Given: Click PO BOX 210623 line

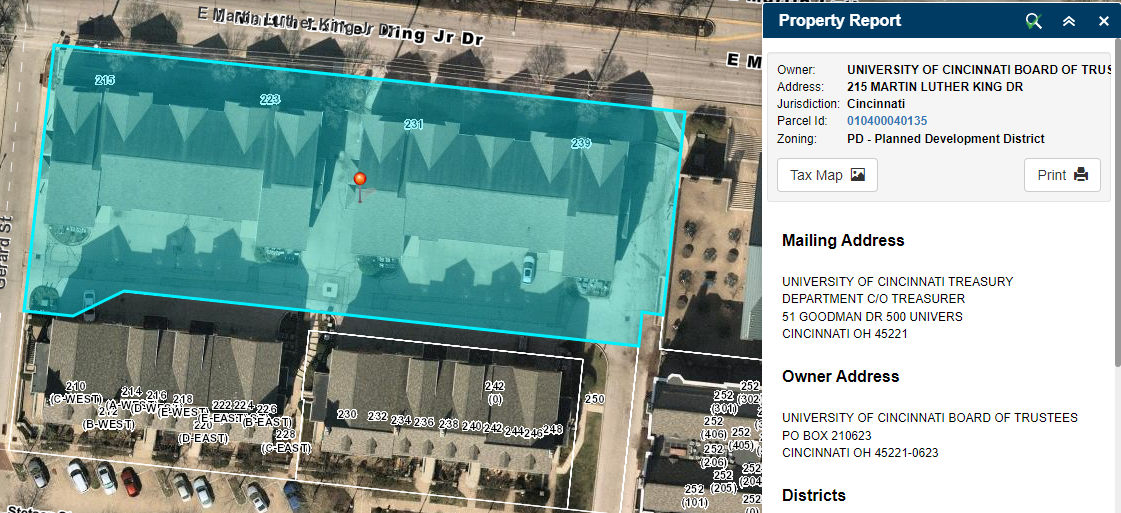Looking at the screenshot, I should [826, 435].
